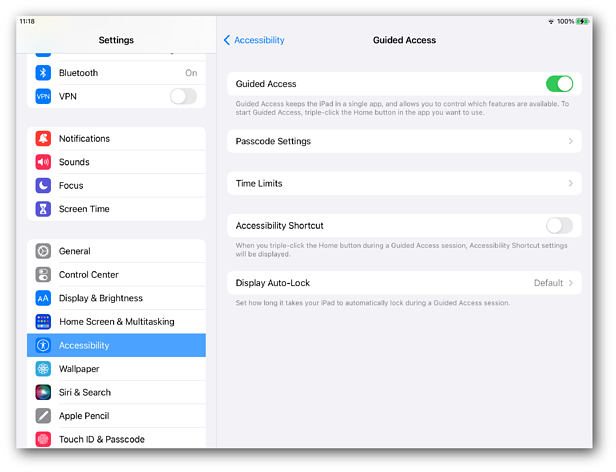Open Home Screen & Multitasking

[x=116, y=322]
